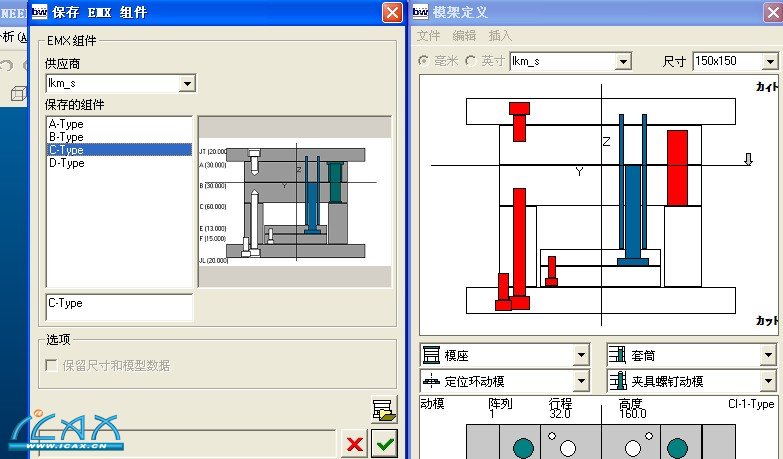Click the bw logo in 保存 EMX 组件 title bar
The image size is (783, 459).
39,12
